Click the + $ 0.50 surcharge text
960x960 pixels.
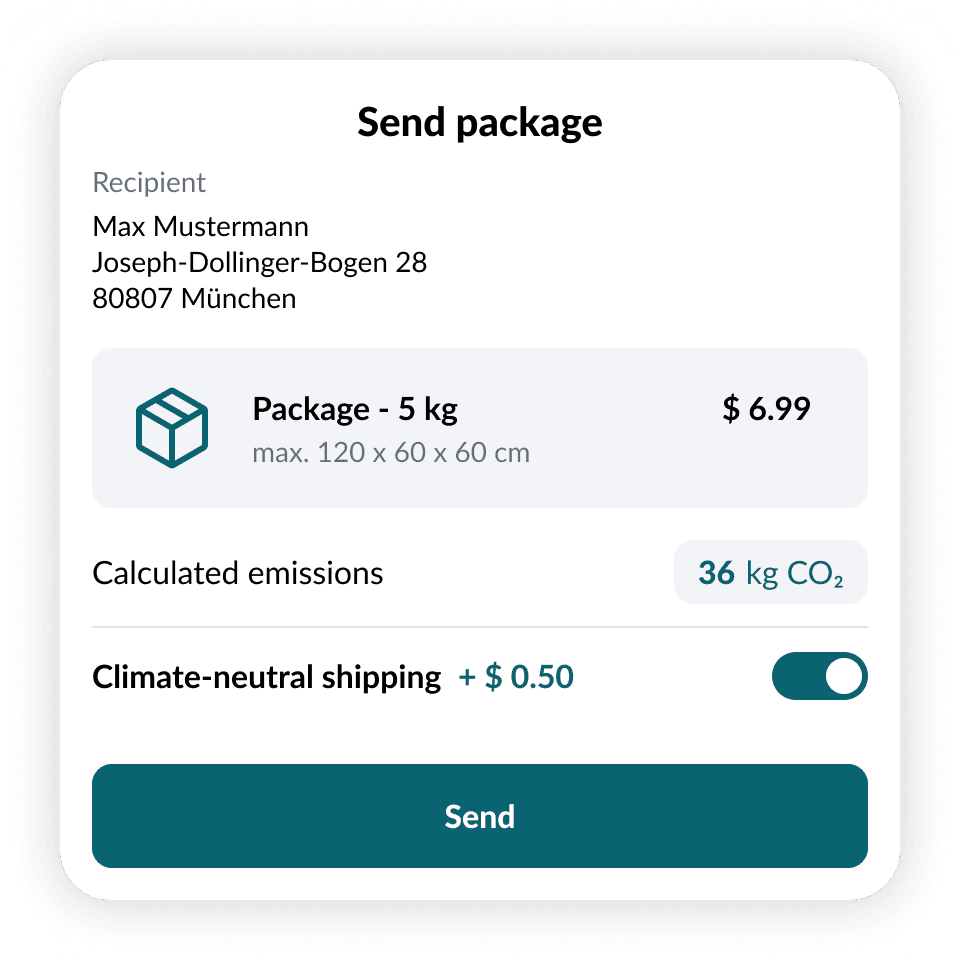(516, 676)
